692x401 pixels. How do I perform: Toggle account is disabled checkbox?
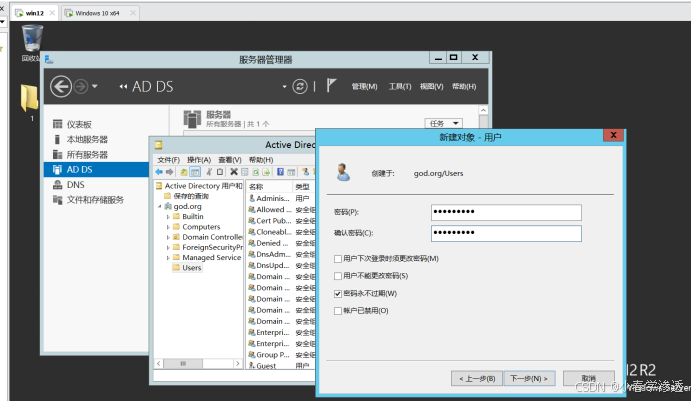click(x=338, y=311)
